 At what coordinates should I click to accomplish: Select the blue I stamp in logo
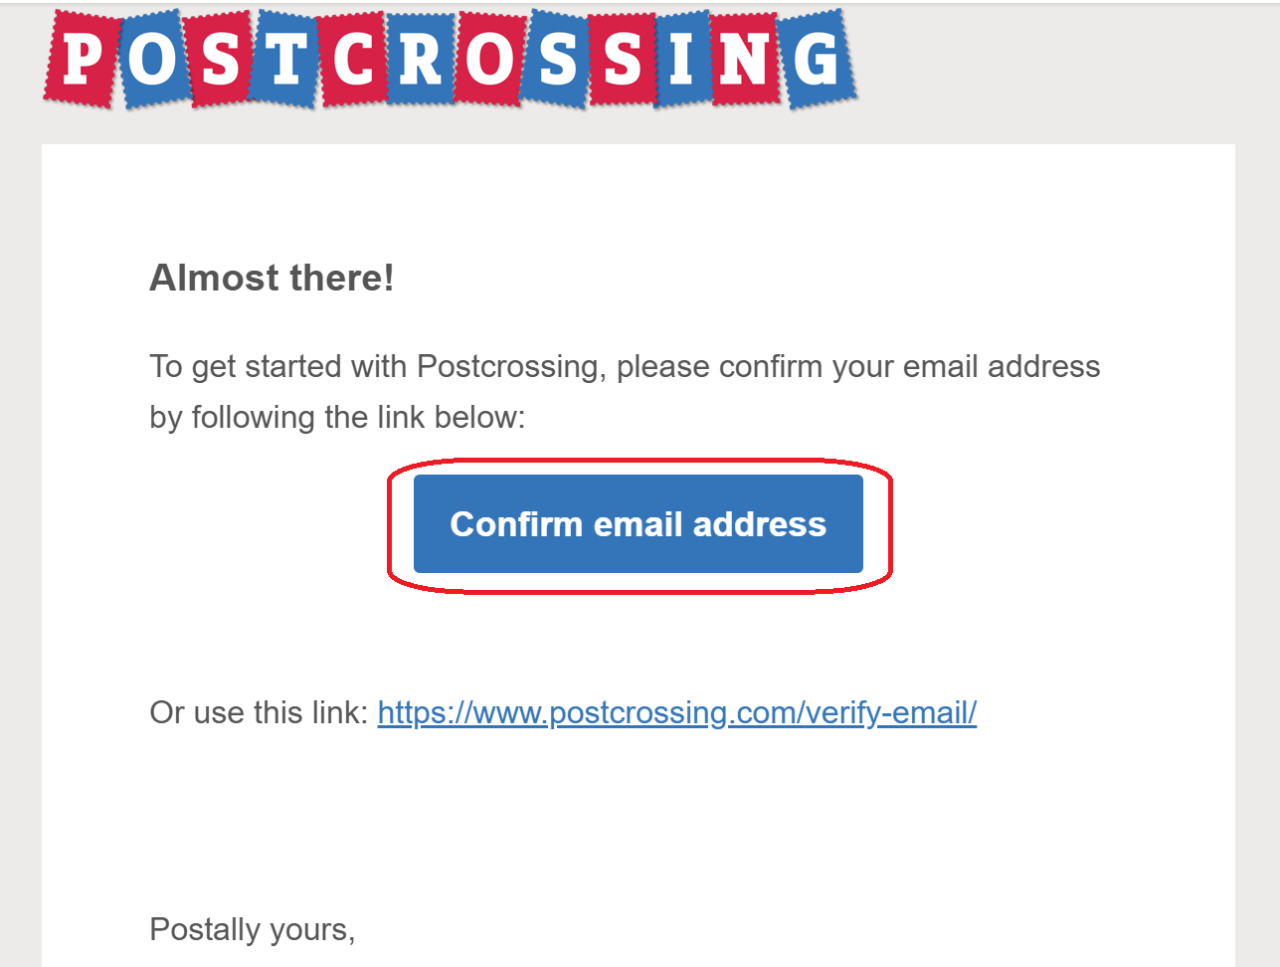click(x=682, y=59)
